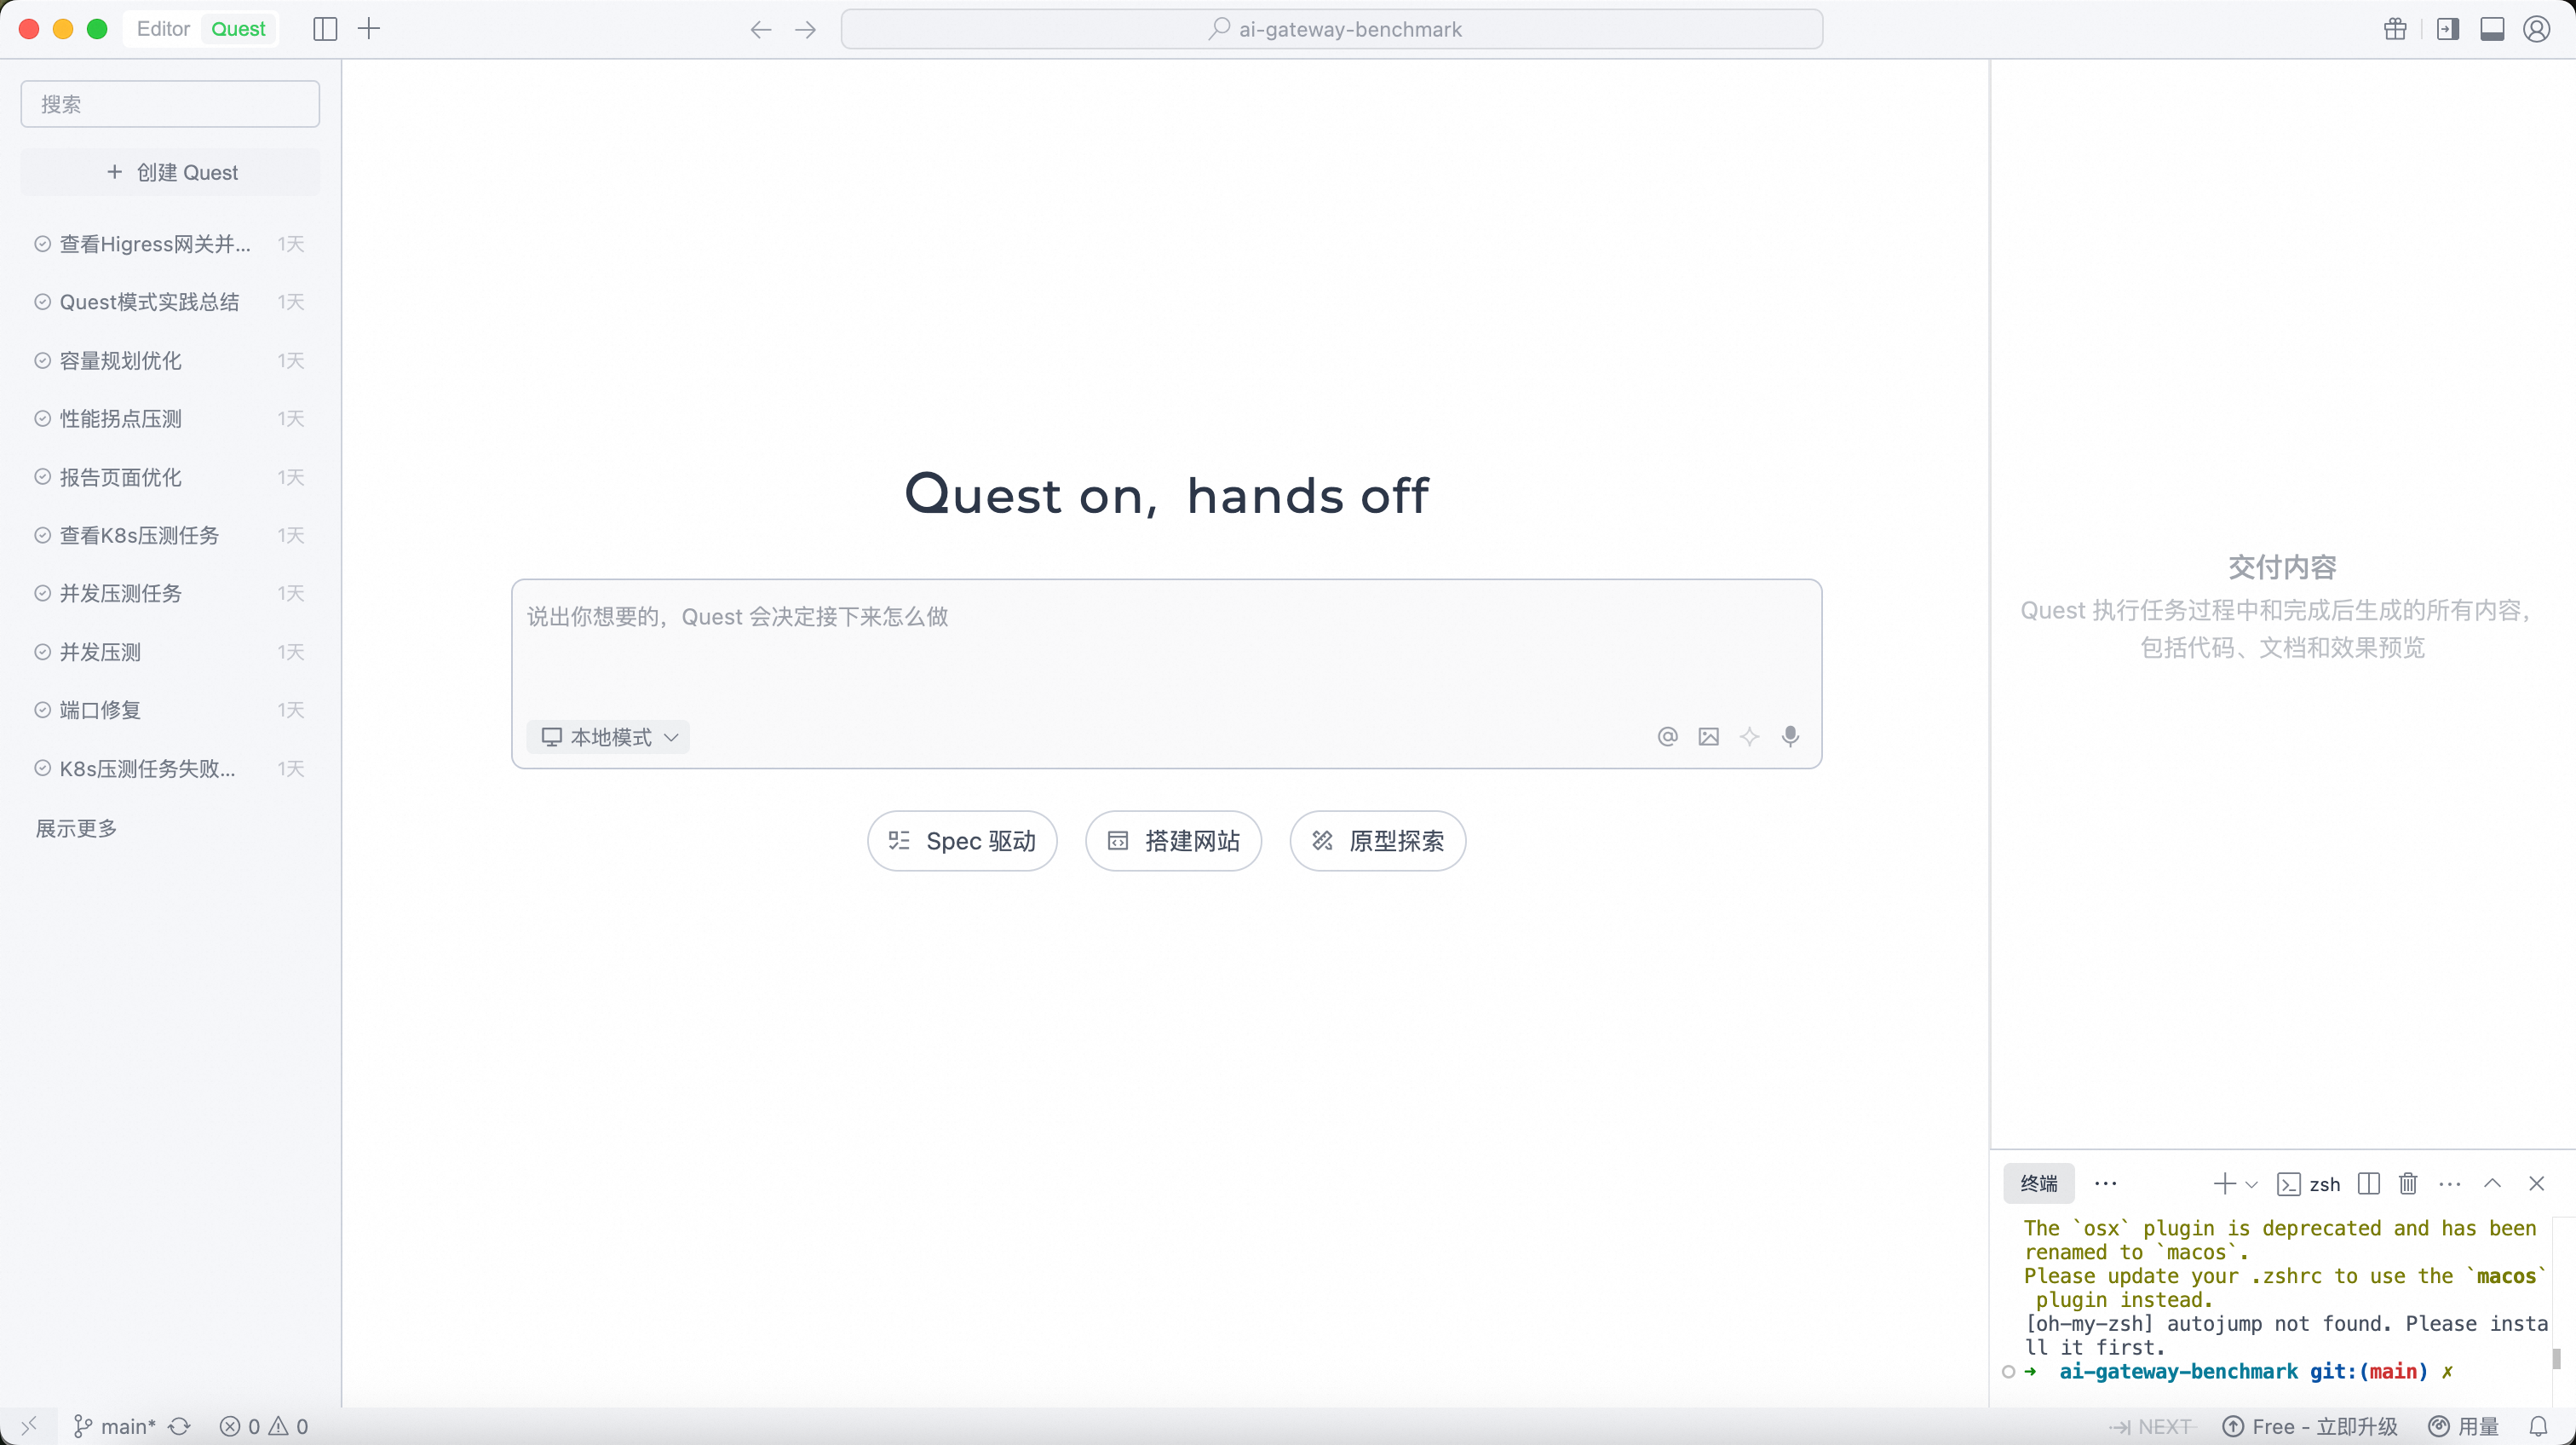Click the image attachment icon in prompt box
The width and height of the screenshot is (2576, 1445).
click(1708, 737)
